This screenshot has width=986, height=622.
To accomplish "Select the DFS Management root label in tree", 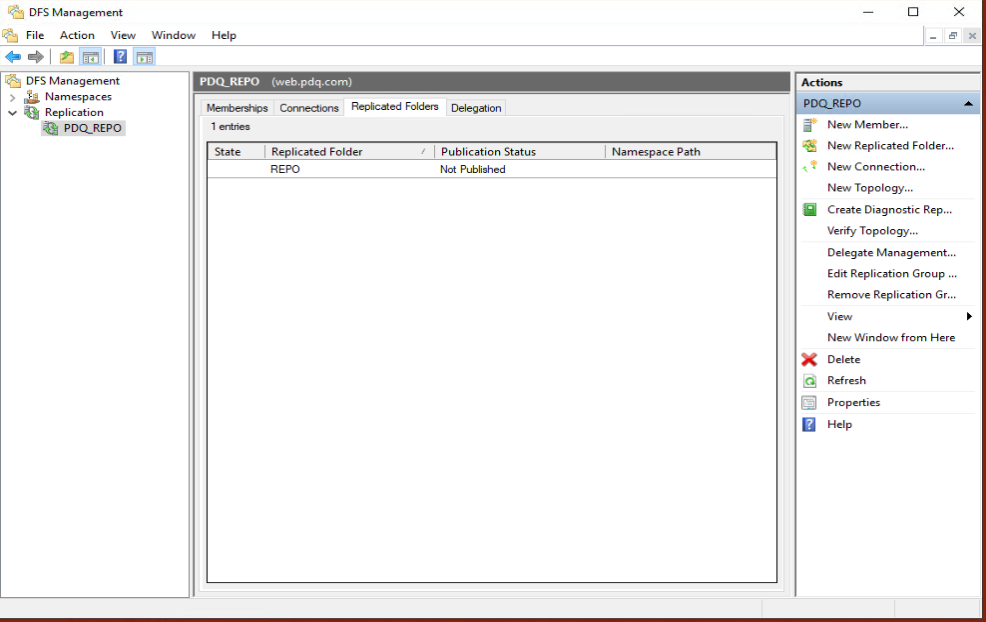I will pyautogui.click(x=72, y=81).
